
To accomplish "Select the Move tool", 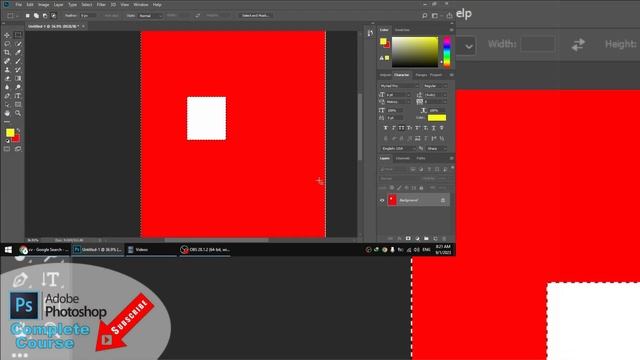I will point(7,35).
